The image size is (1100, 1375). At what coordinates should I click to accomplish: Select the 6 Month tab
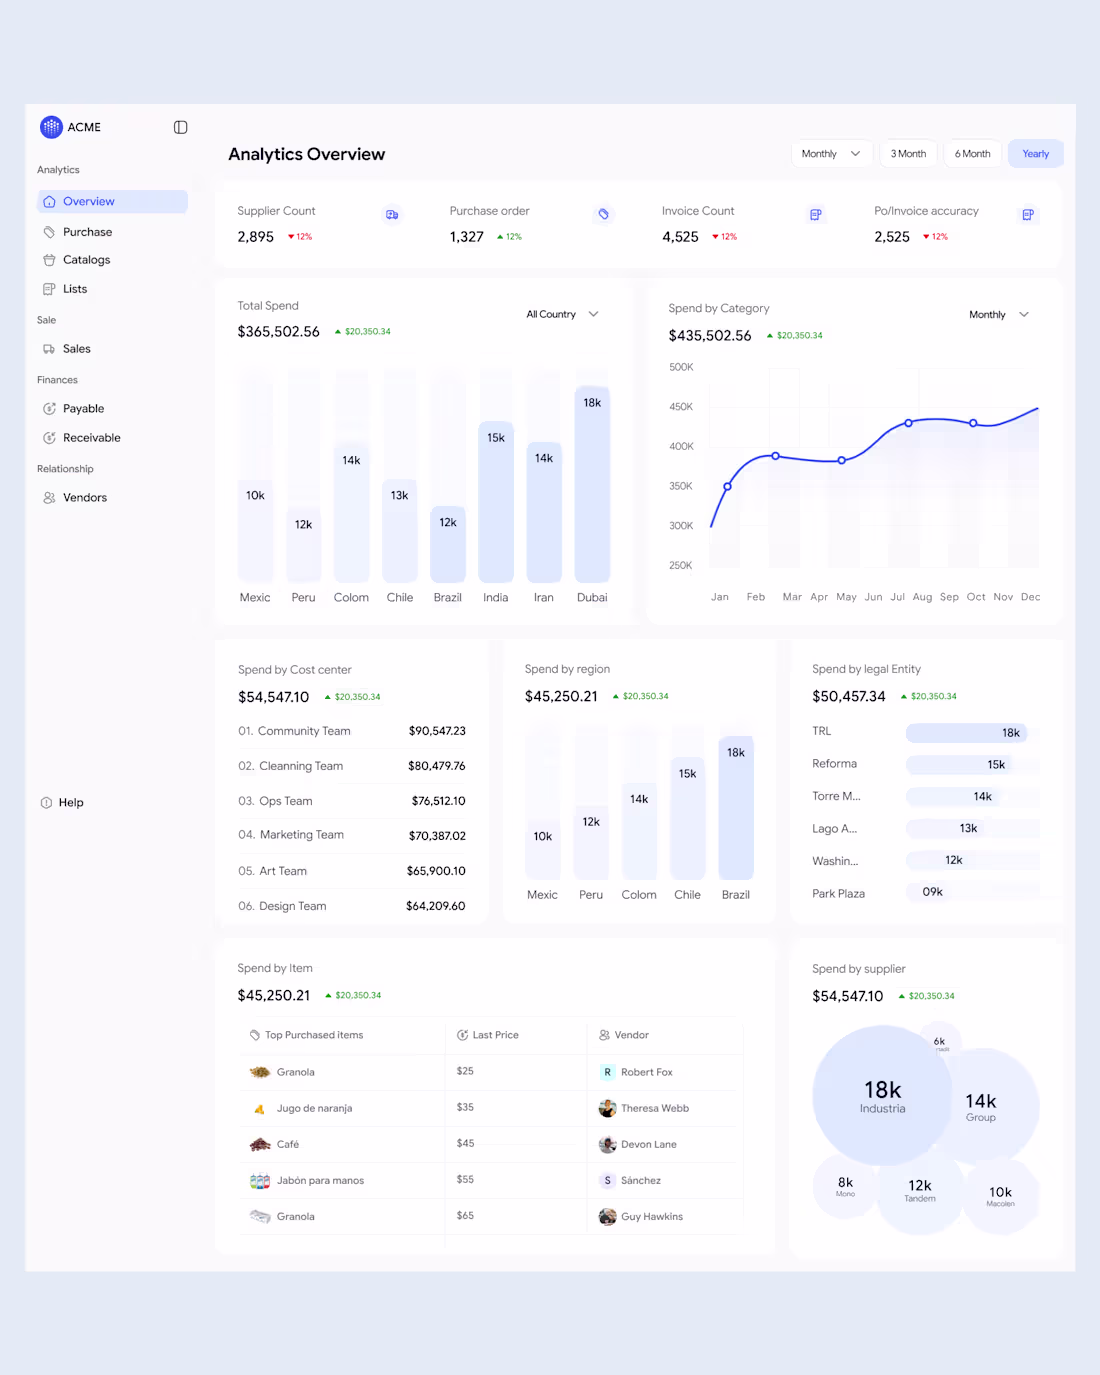971,153
